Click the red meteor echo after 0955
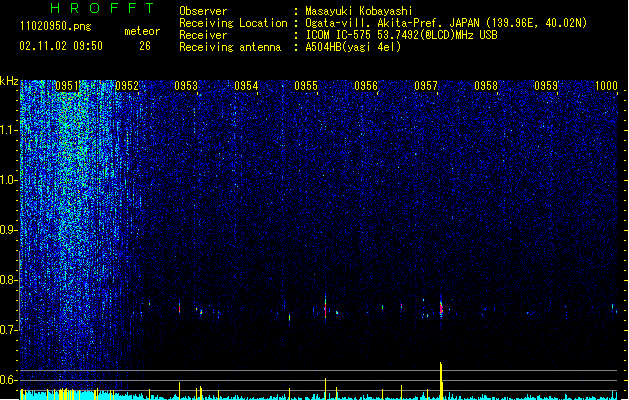Viewport: 629px width, 400px height. tap(325, 309)
